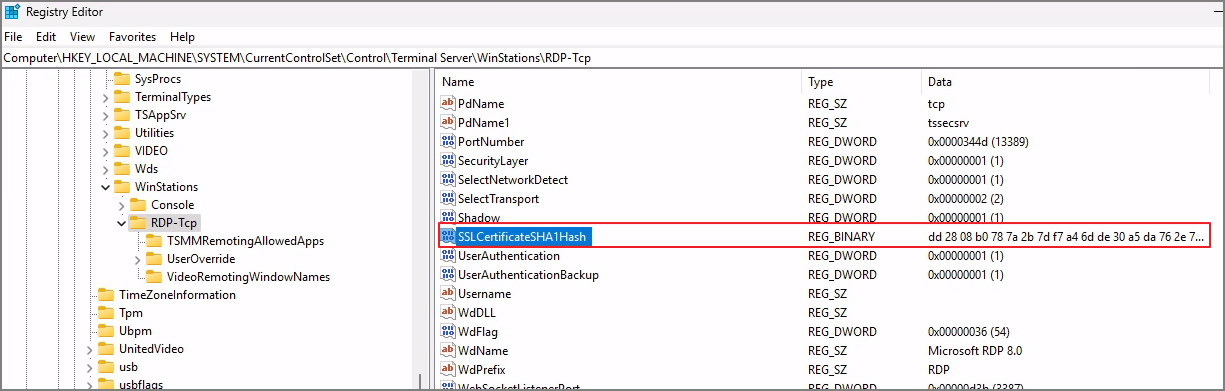Select the PdName1 value name
Image resolution: width=1225 pixels, height=391 pixels.
click(x=484, y=123)
